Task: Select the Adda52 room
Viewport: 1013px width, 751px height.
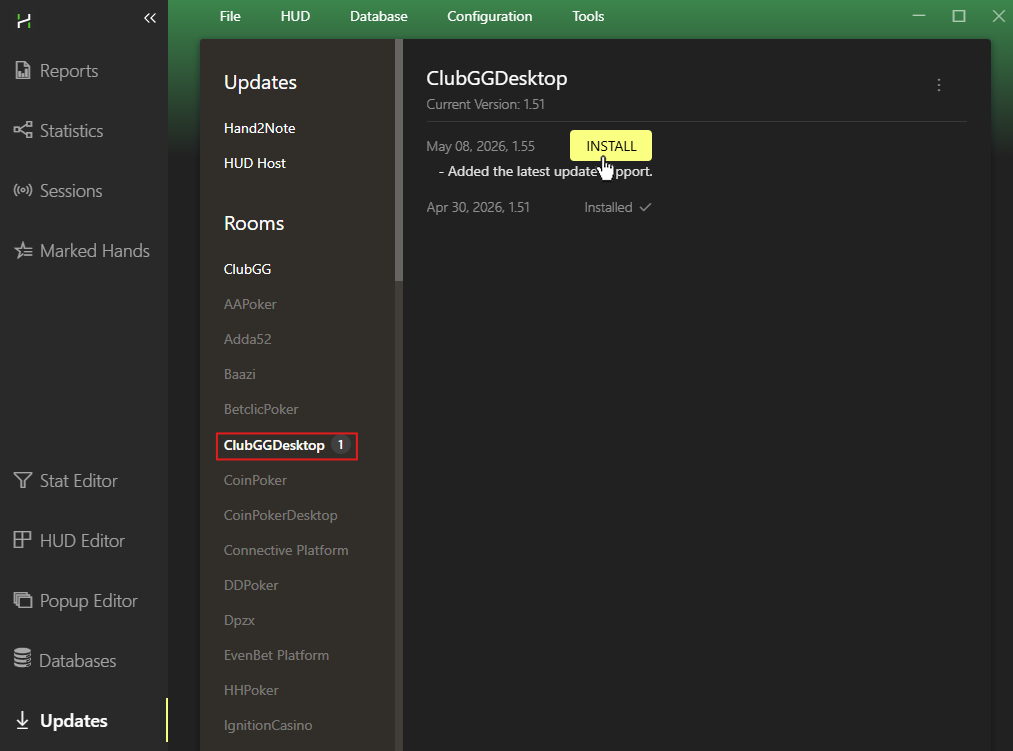Action: 247,339
